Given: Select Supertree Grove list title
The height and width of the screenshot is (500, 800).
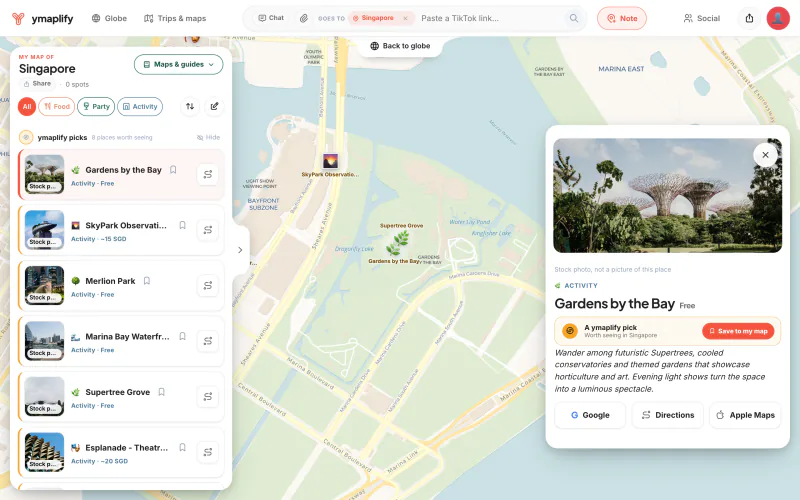Looking at the screenshot, I should pyautogui.click(x=117, y=392).
